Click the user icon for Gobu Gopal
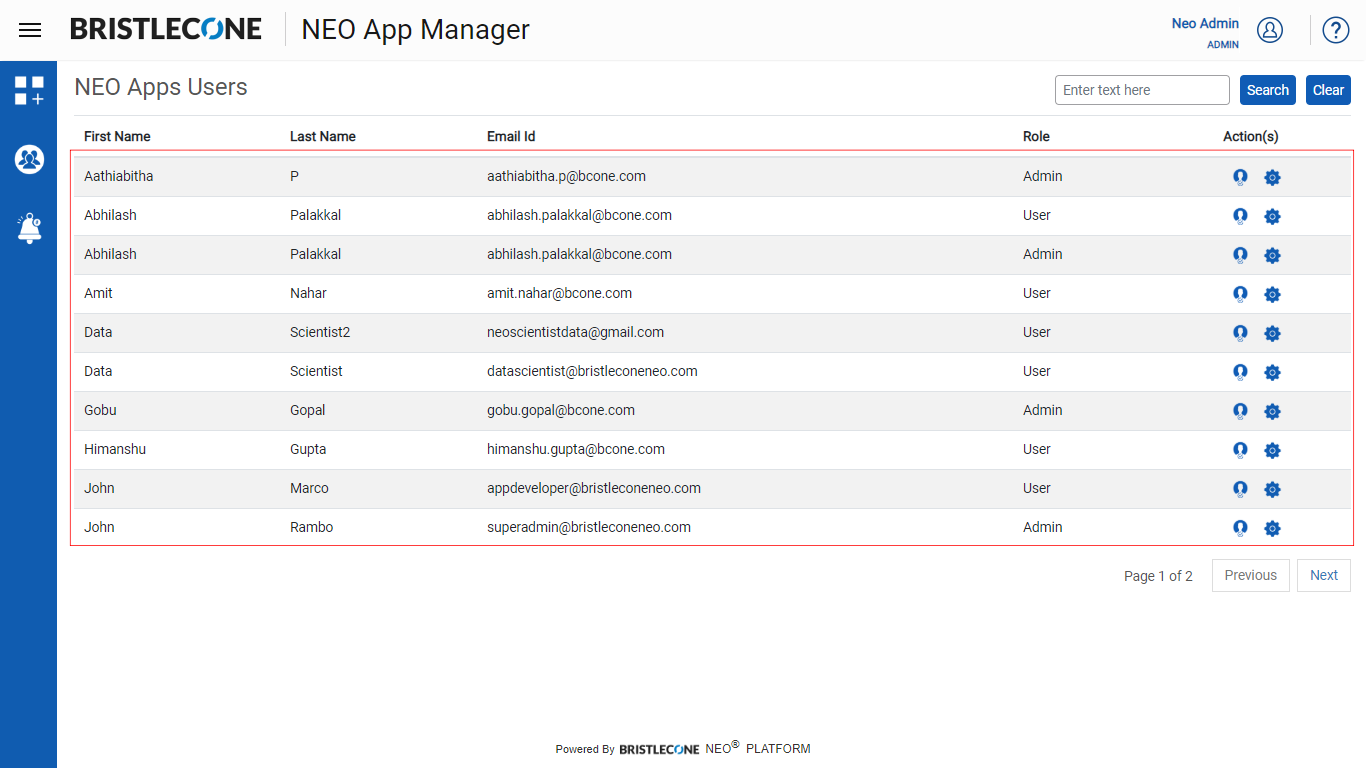Image resolution: width=1366 pixels, height=768 pixels. tap(1240, 411)
